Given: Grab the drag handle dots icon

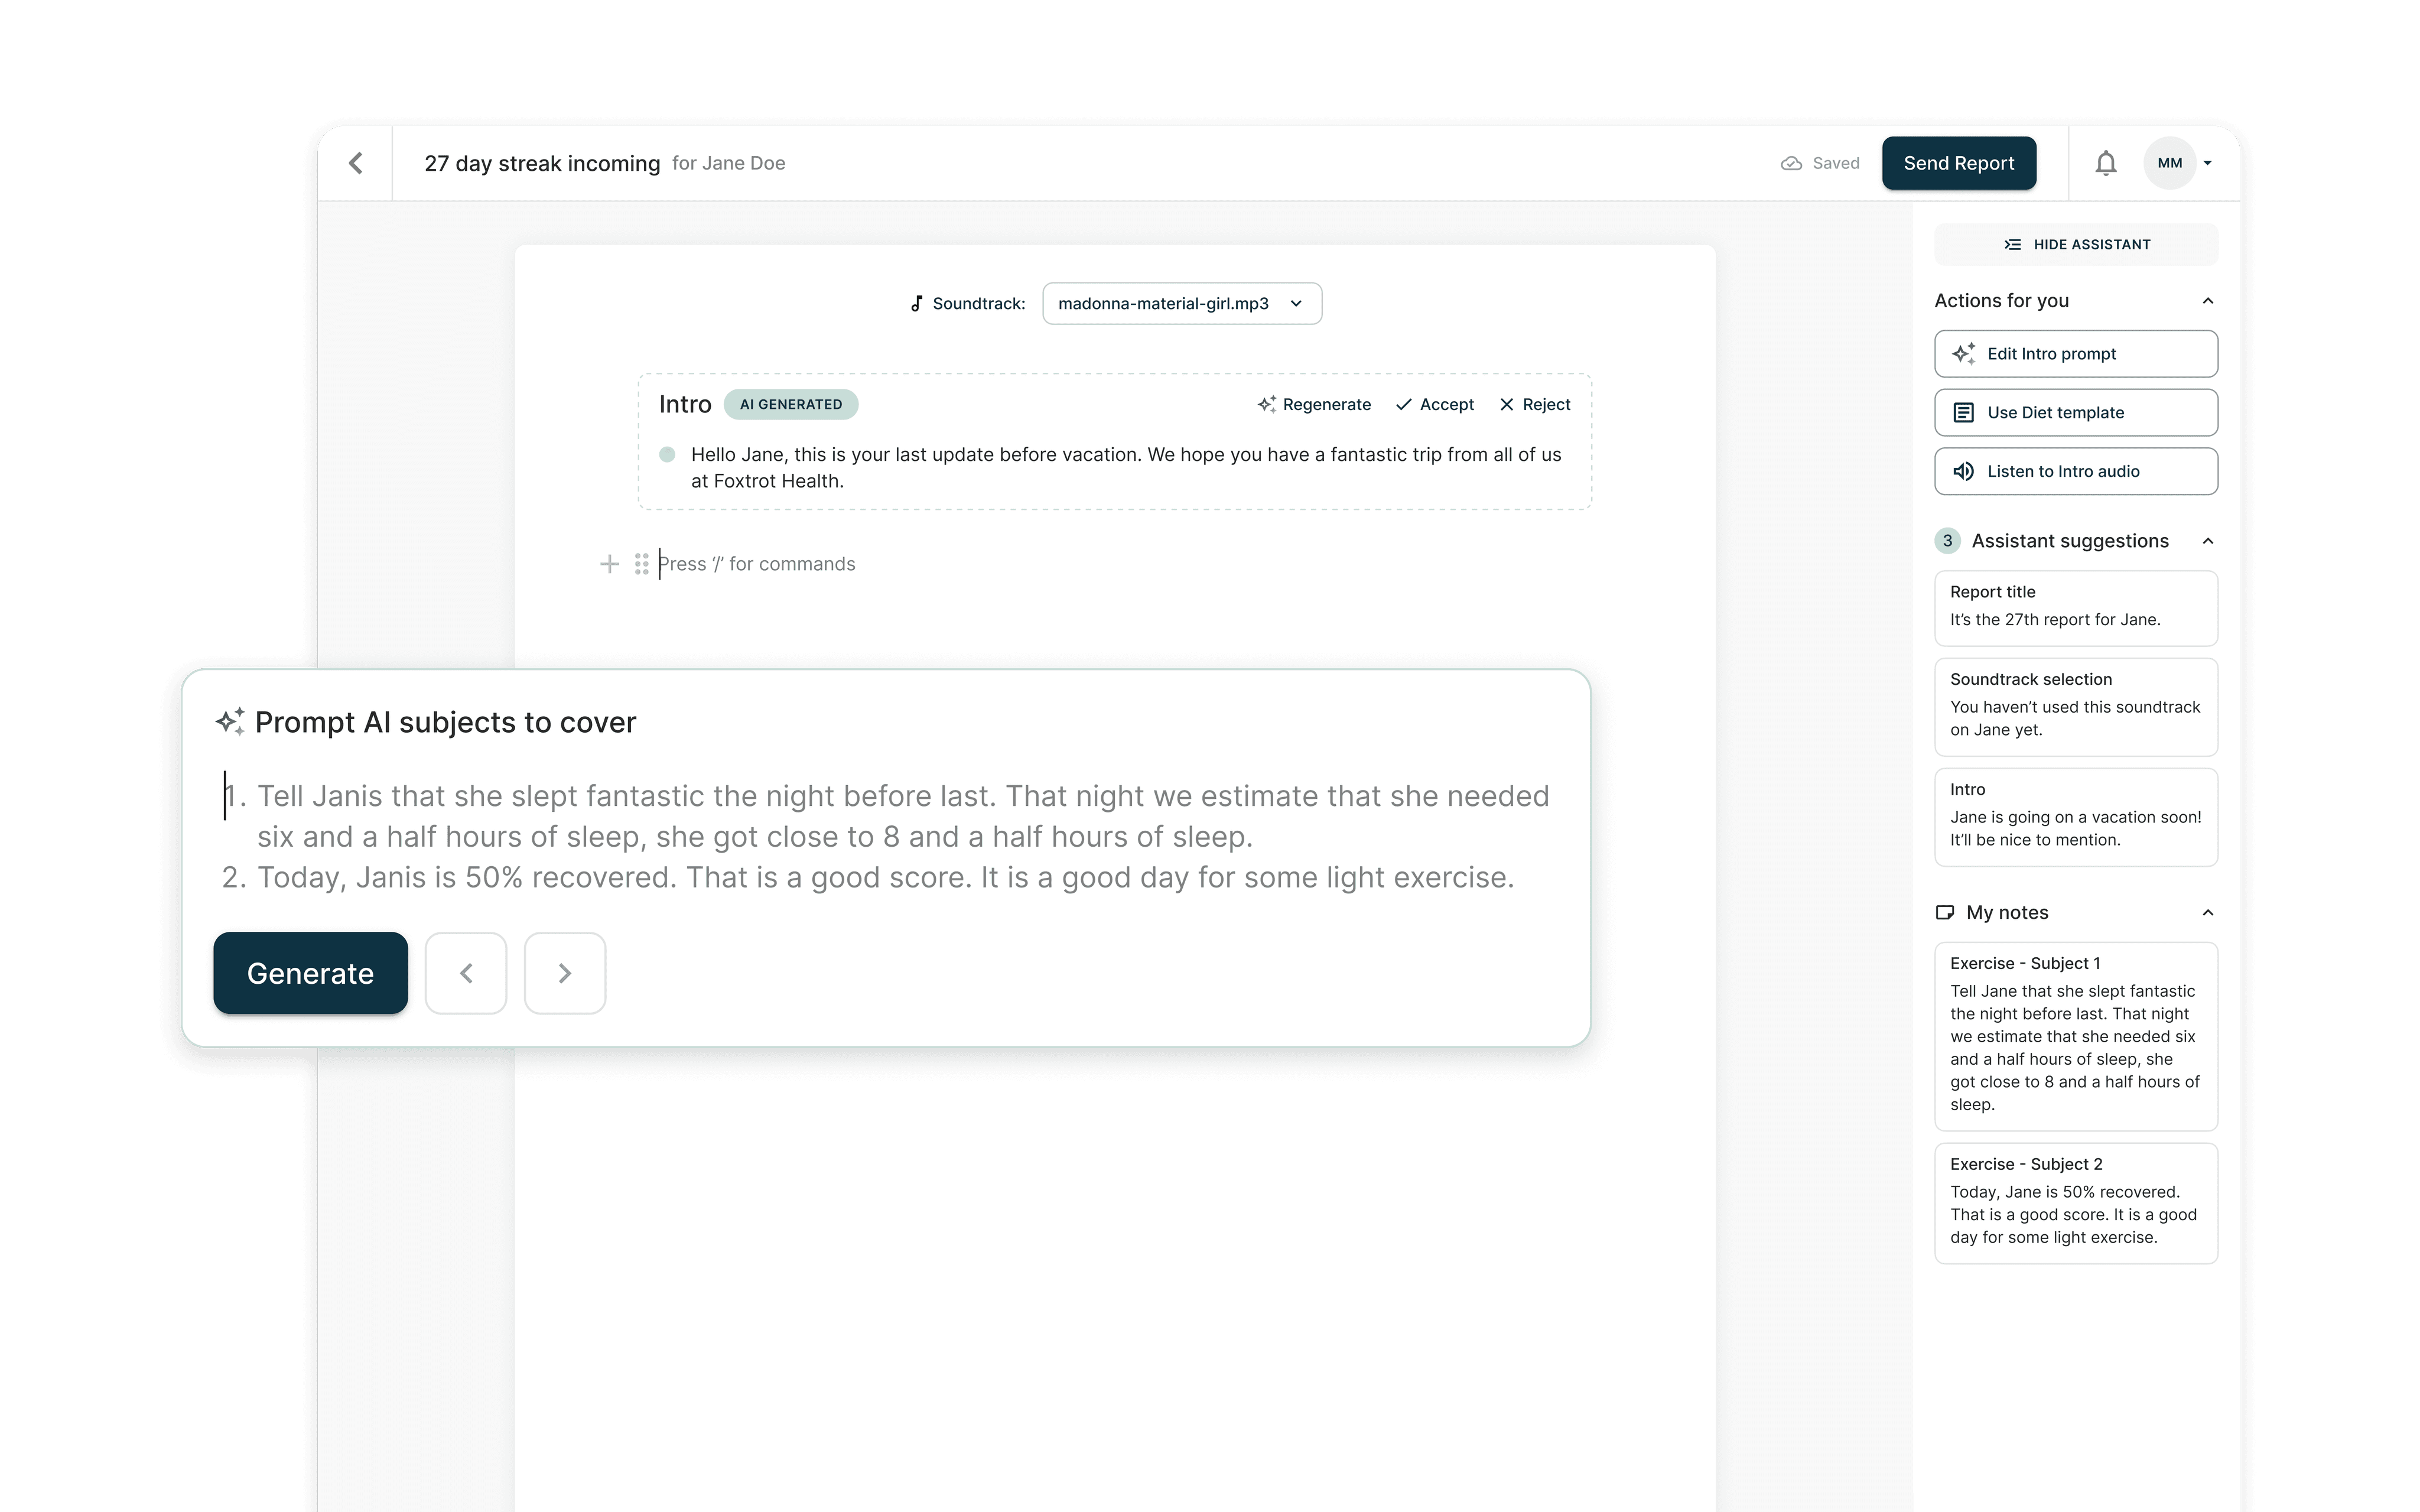Looking at the screenshot, I should (x=641, y=564).
